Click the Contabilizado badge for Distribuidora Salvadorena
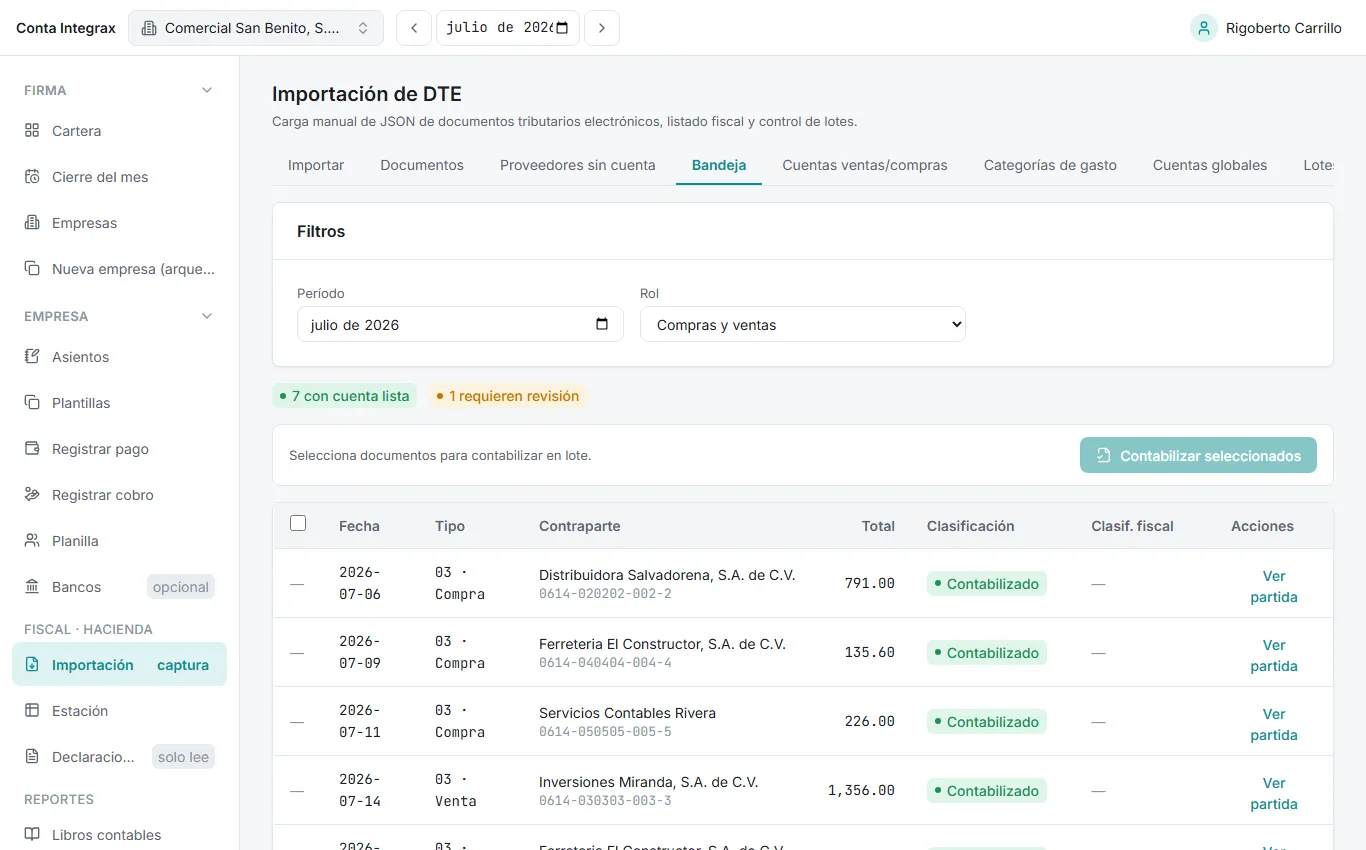1366x850 pixels. (987, 584)
